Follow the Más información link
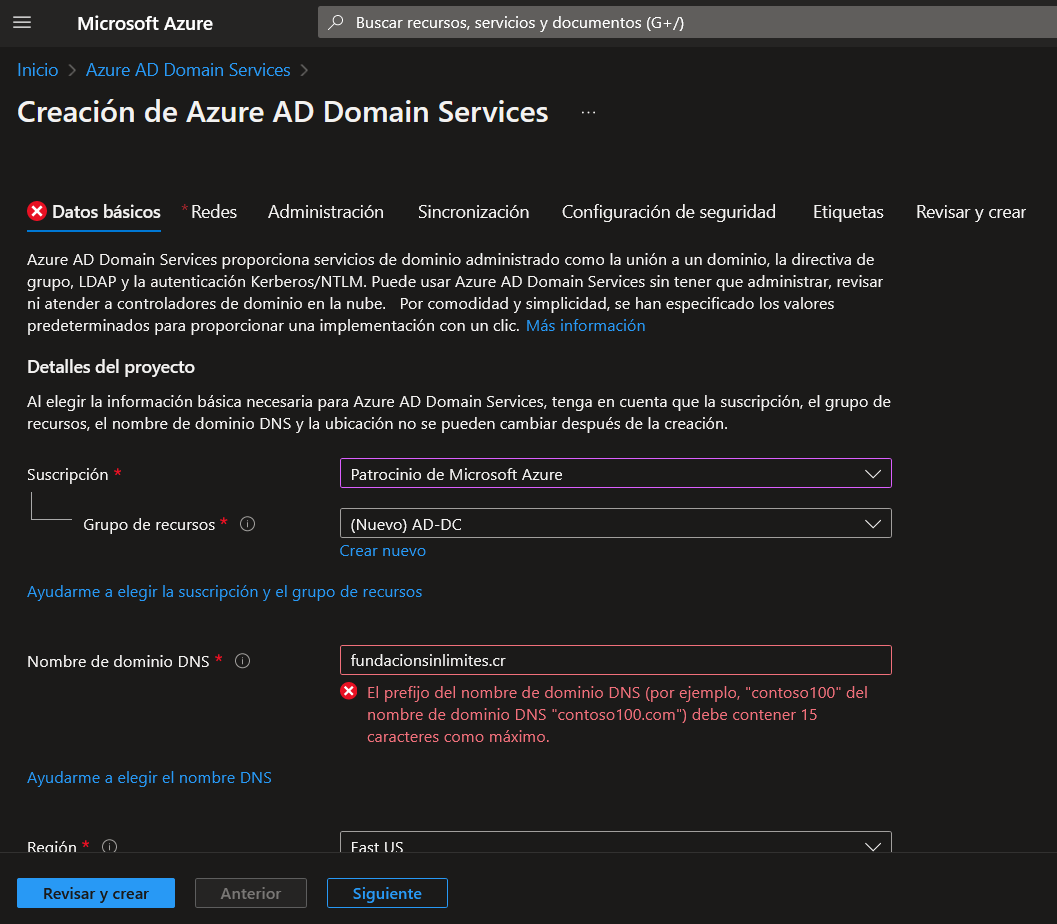Image resolution: width=1057 pixels, height=924 pixels. coord(585,326)
